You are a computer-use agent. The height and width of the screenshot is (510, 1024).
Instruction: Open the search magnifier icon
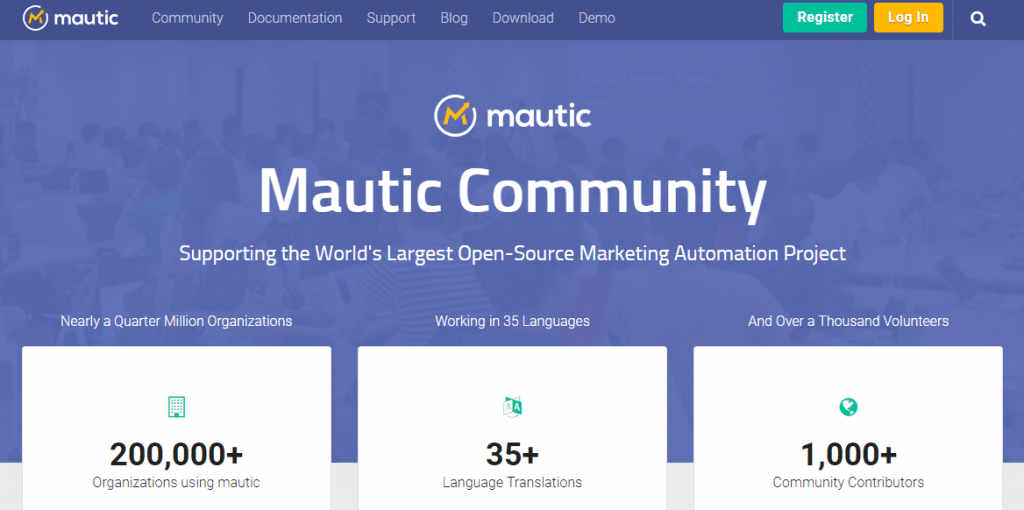[978, 19]
